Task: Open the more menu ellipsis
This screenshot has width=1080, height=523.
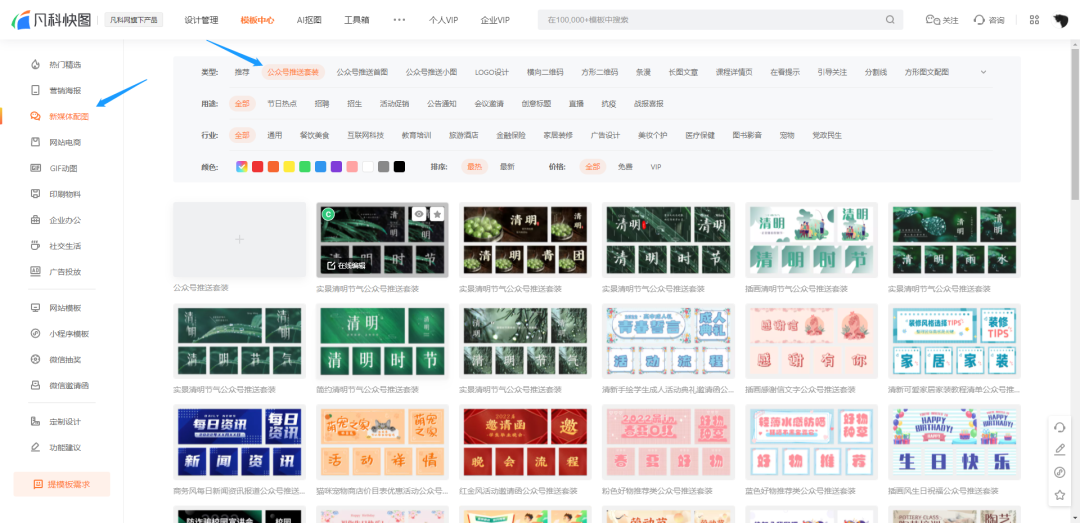Action: point(399,20)
